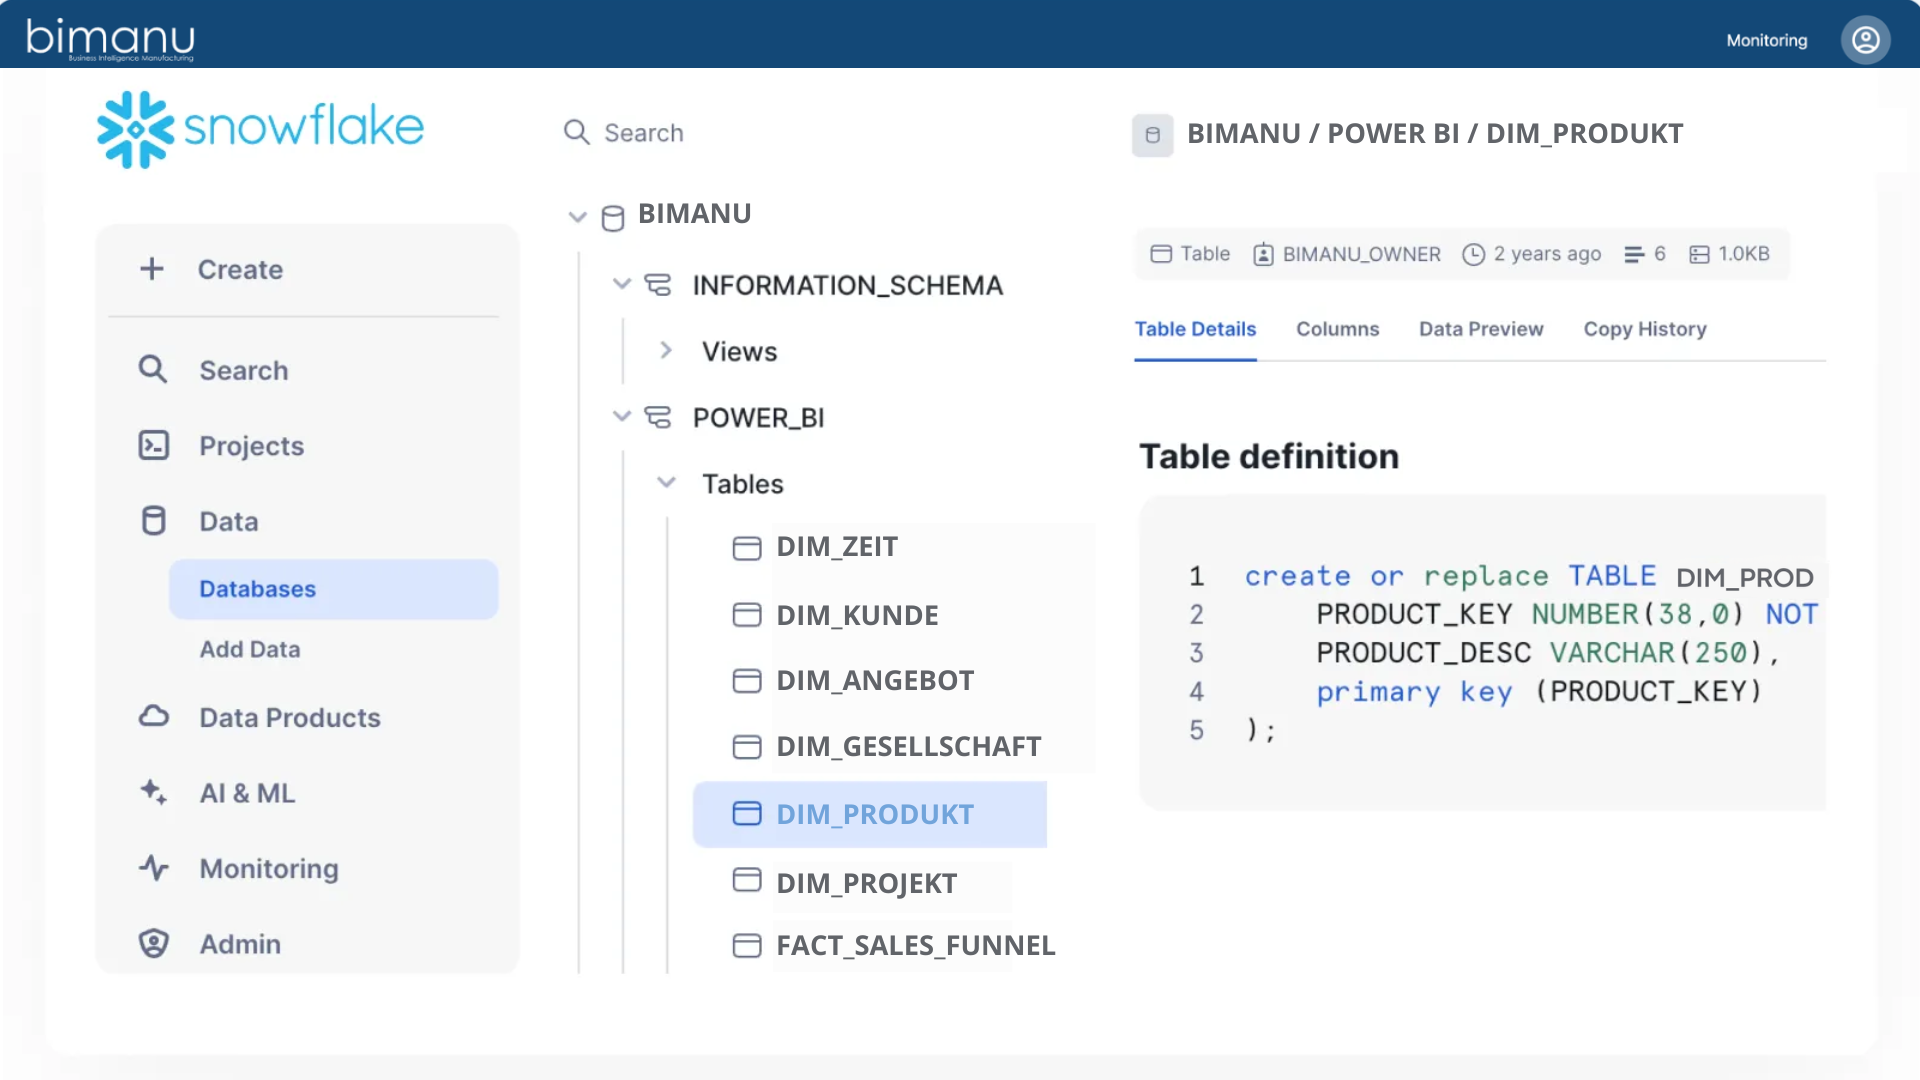Collapse the INFORMATION_SCHEMA schema
The height and width of the screenshot is (1080, 1920).
click(x=622, y=284)
